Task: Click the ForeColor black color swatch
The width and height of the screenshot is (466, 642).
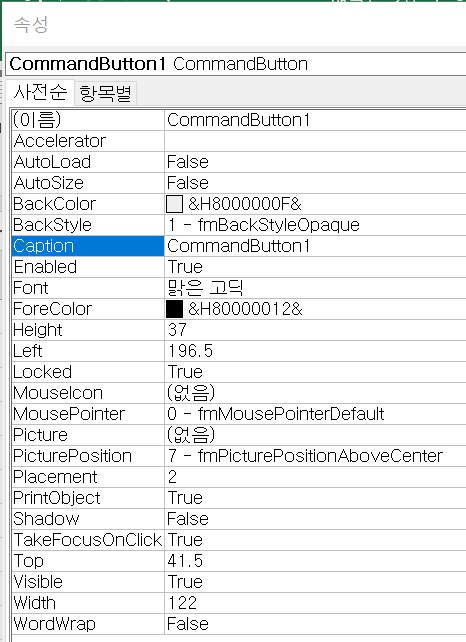Action: [x=174, y=309]
